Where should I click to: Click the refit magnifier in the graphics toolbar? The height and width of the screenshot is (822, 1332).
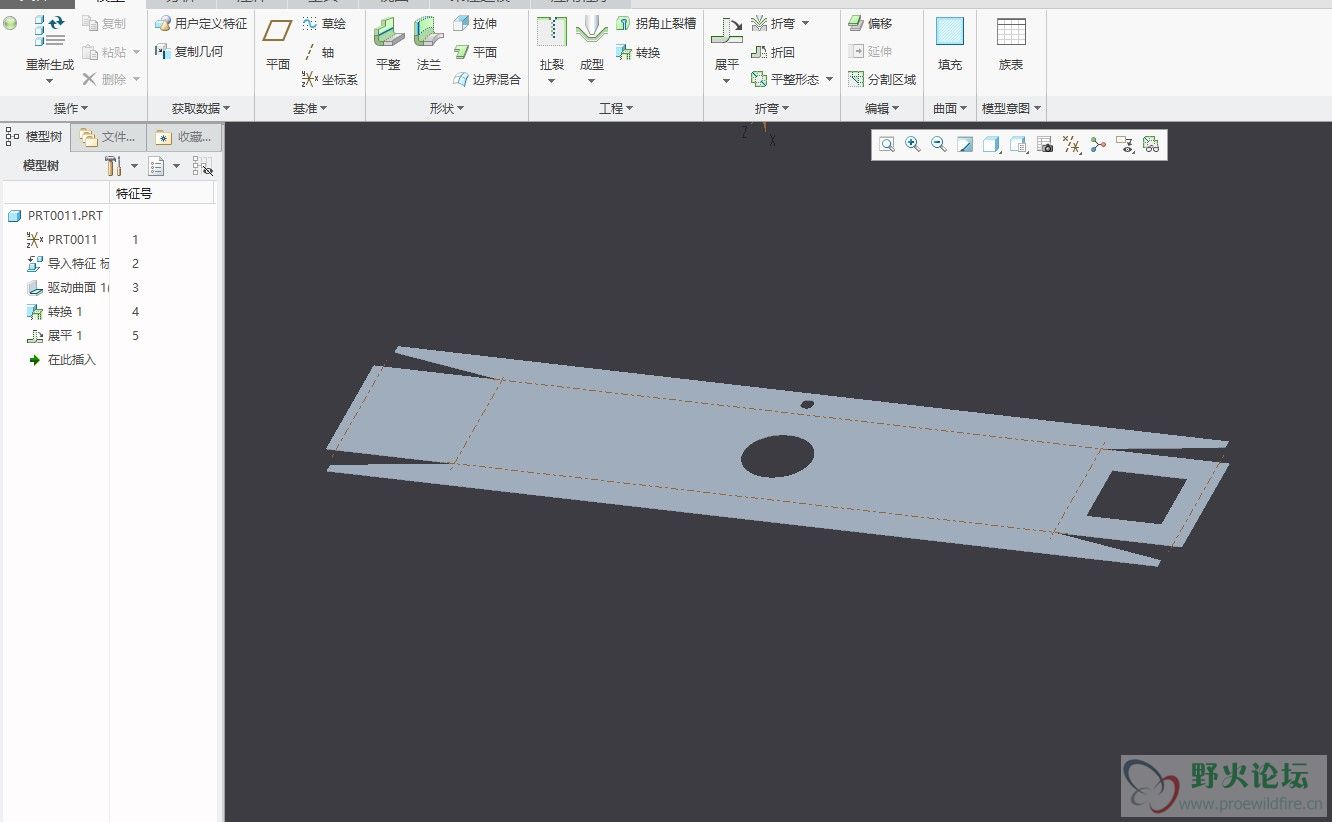[887, 145]
